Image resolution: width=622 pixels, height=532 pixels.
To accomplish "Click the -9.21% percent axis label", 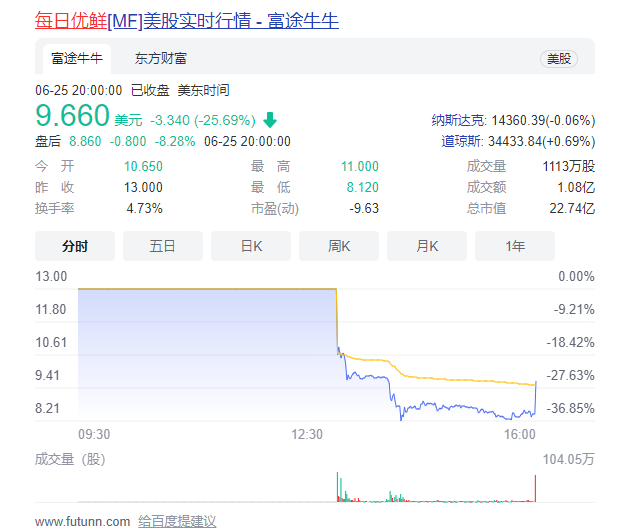I will (574, 309).
